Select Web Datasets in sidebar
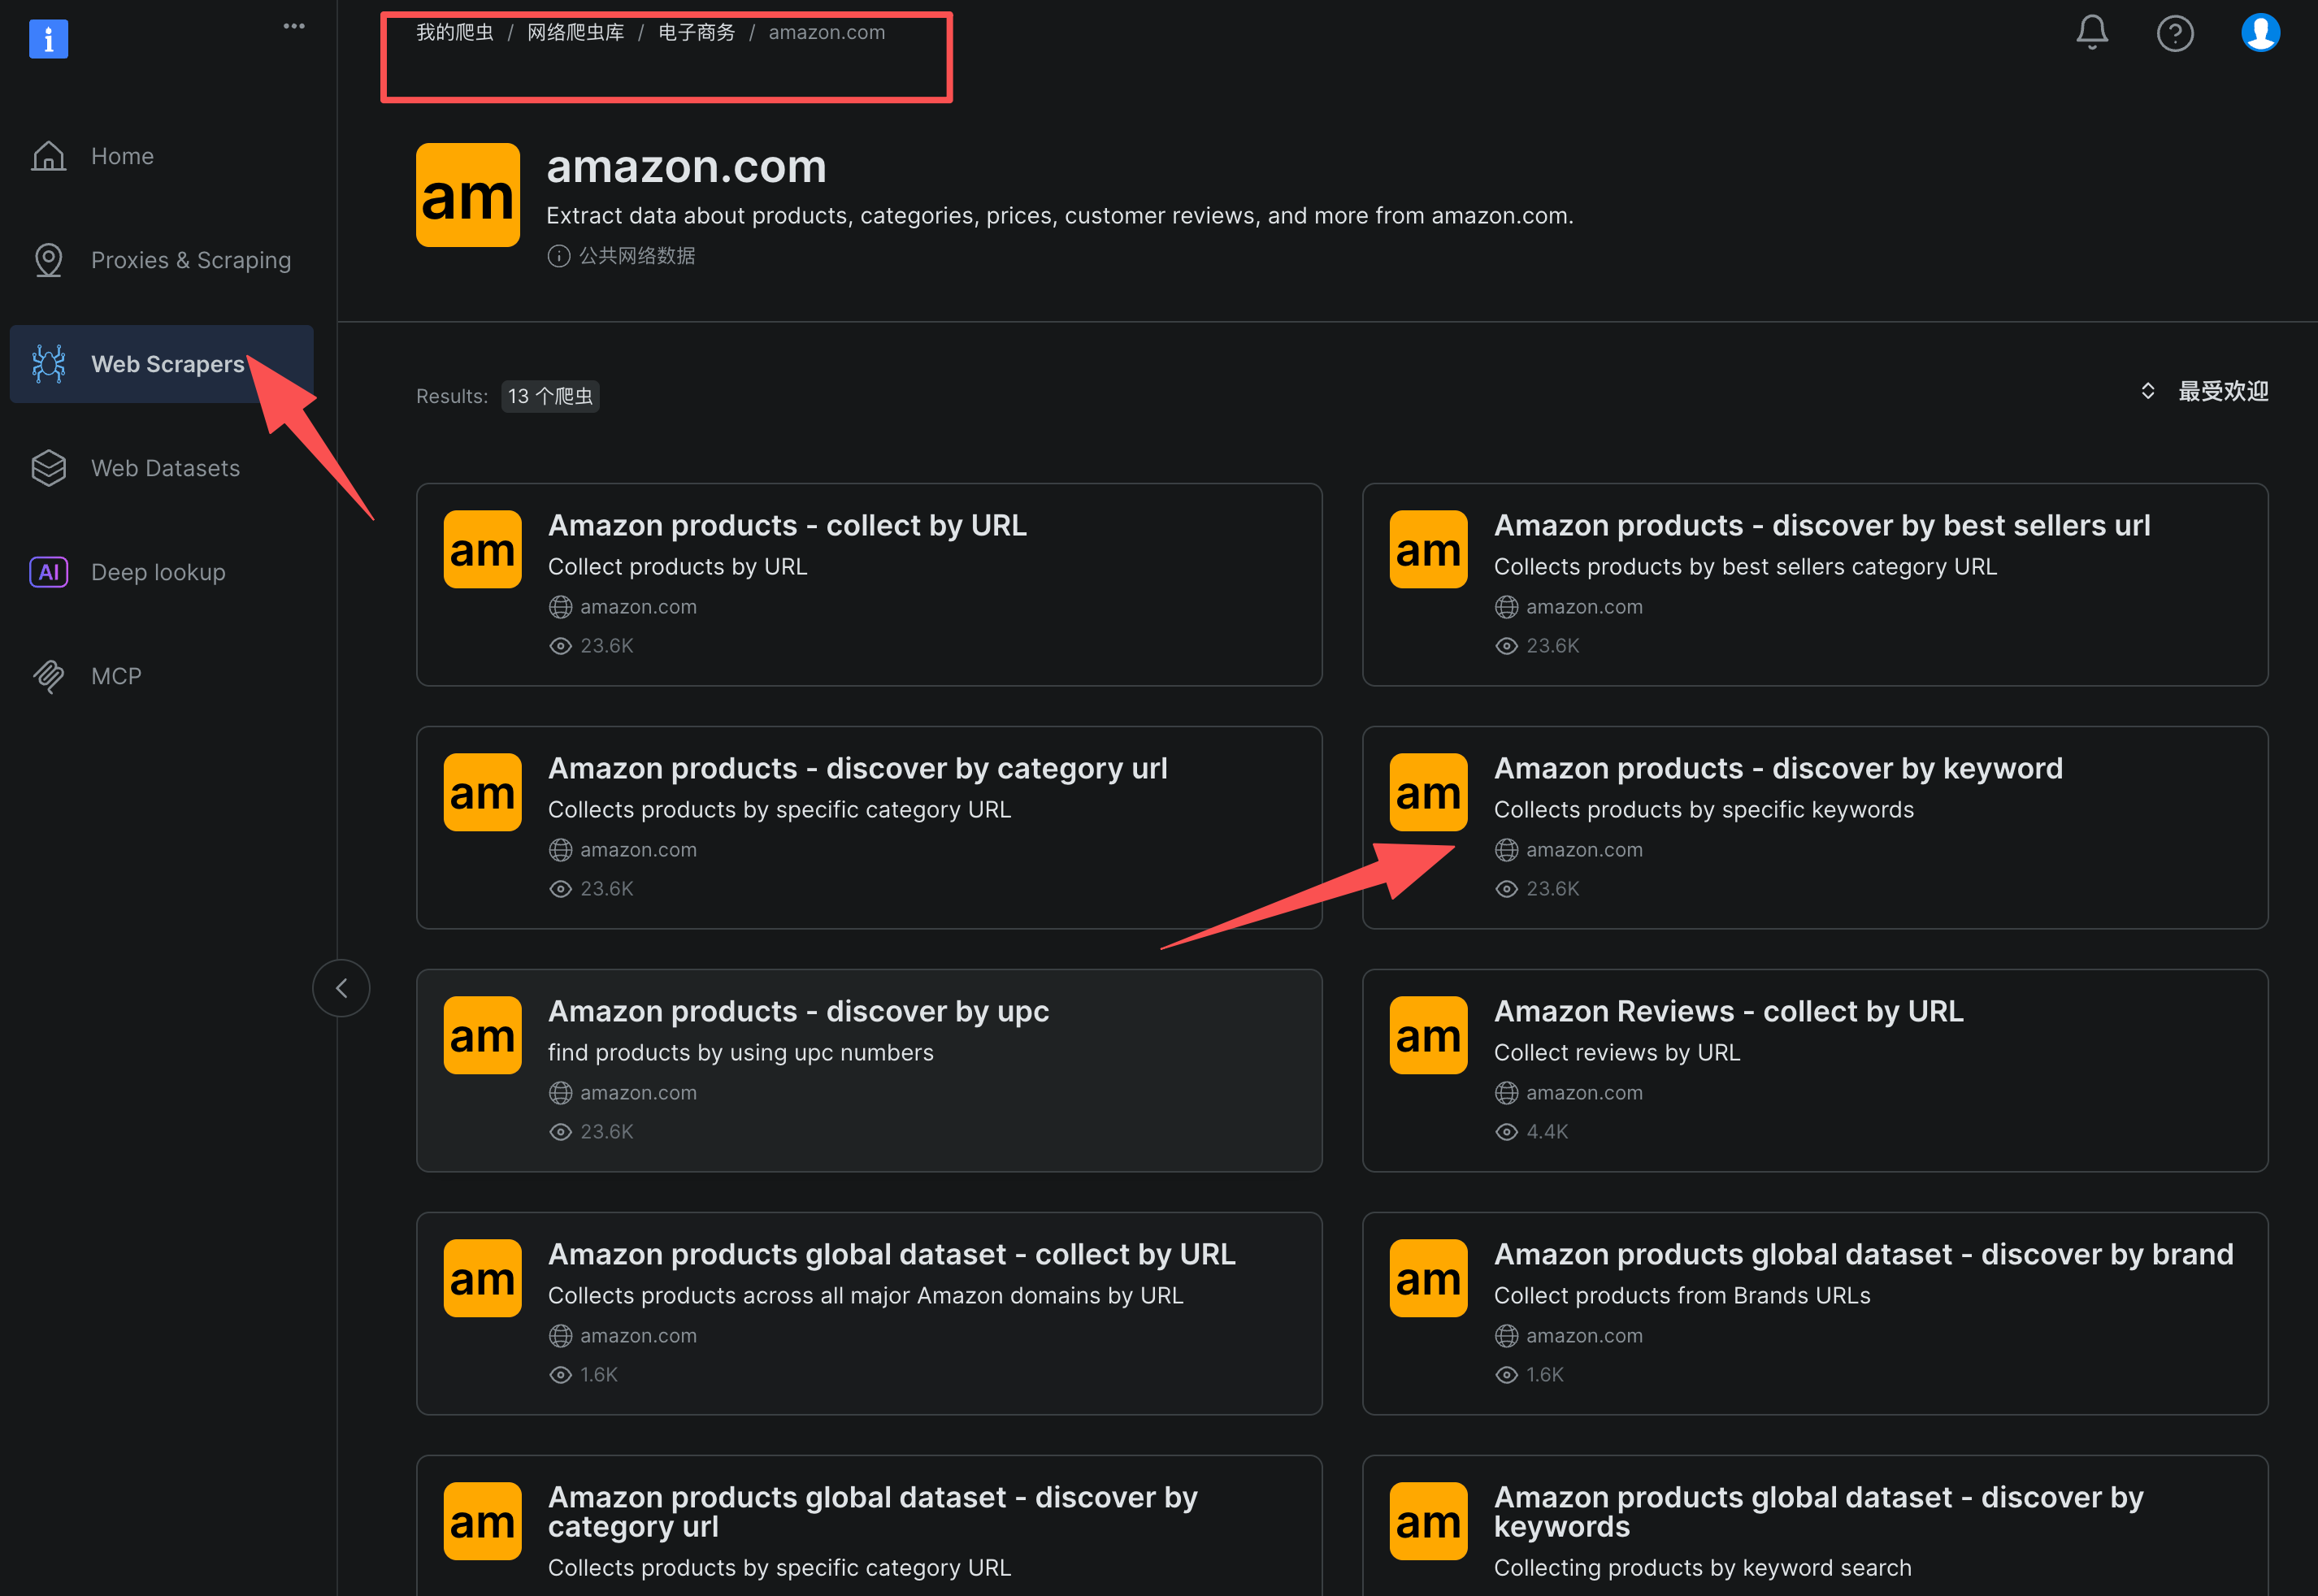The image size is (2318, 1596). pos(165,468)
